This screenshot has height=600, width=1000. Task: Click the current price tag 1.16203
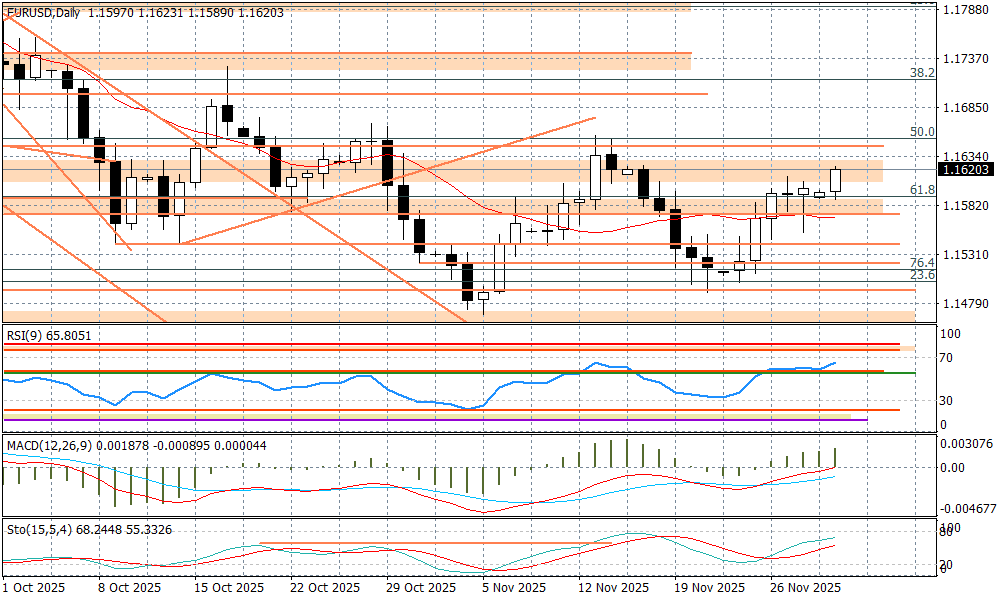click(965, 170)
